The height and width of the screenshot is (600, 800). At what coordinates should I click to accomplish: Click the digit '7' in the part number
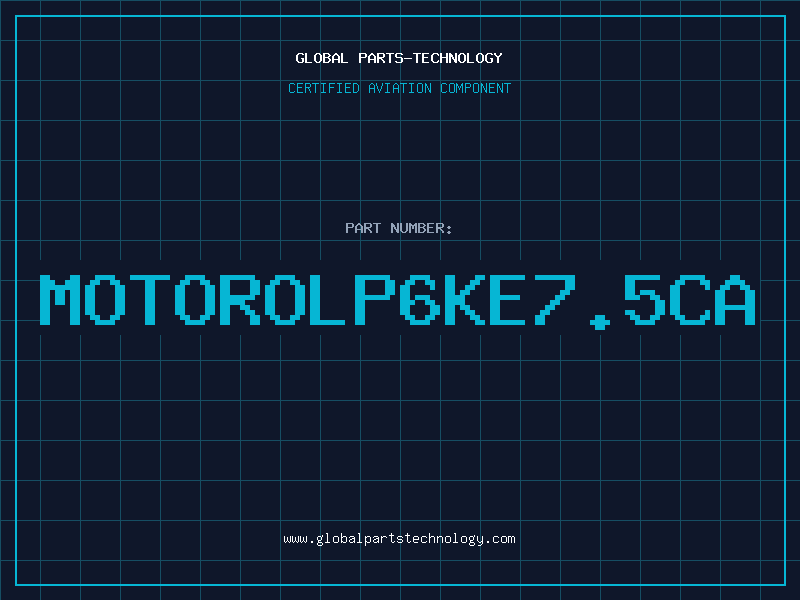coord(555,300)
